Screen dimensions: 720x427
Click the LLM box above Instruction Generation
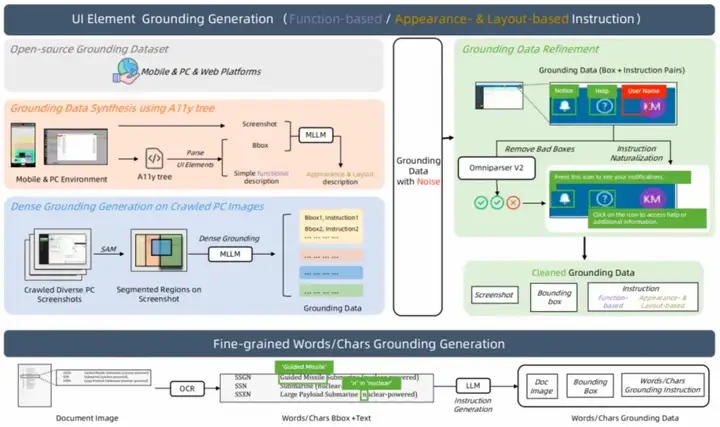pos(473,386)
